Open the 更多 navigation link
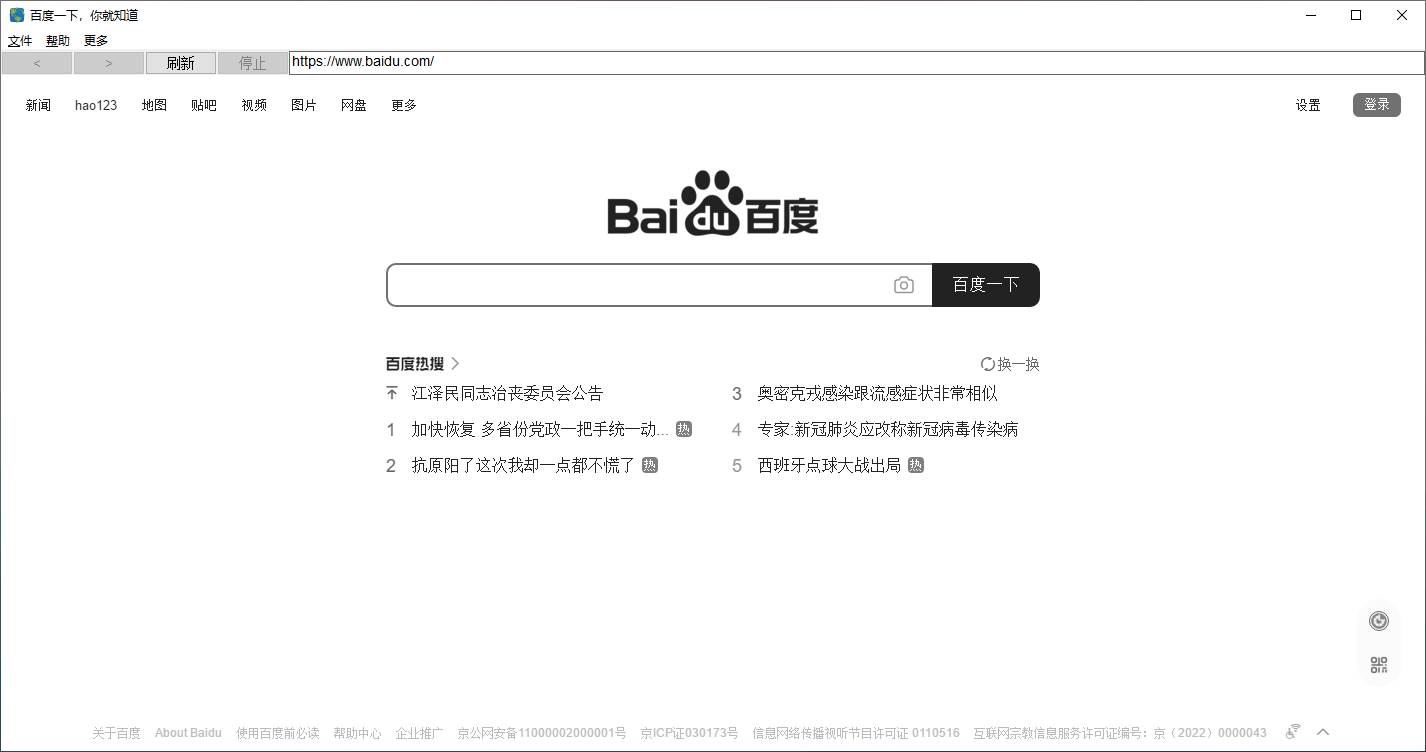Image resolution: width=1426 pixels, height=752 pixels. click(x=404, y=105)
